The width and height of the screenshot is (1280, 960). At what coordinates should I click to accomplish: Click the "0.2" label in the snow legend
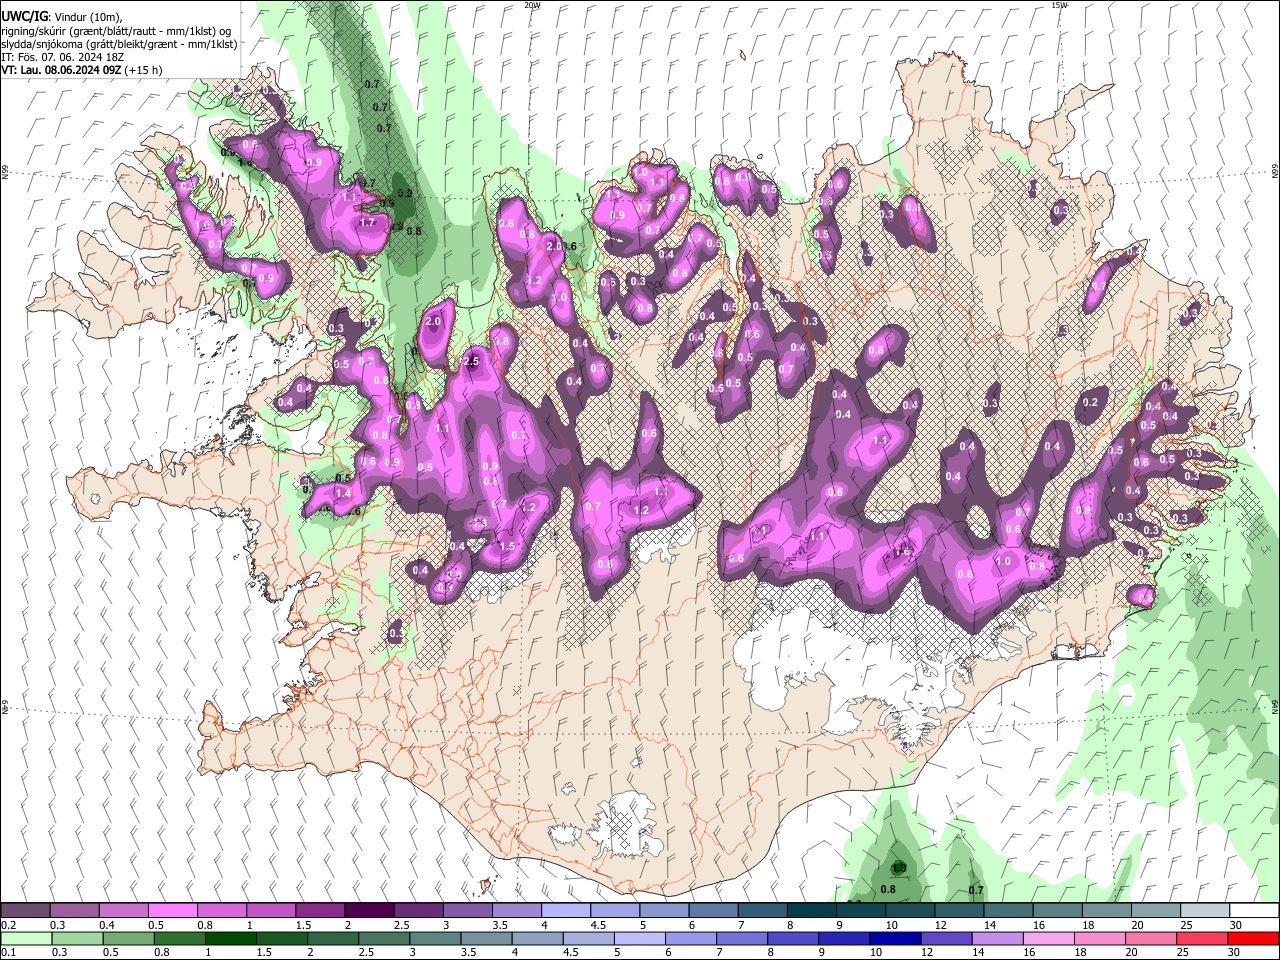tap(9, 925)
